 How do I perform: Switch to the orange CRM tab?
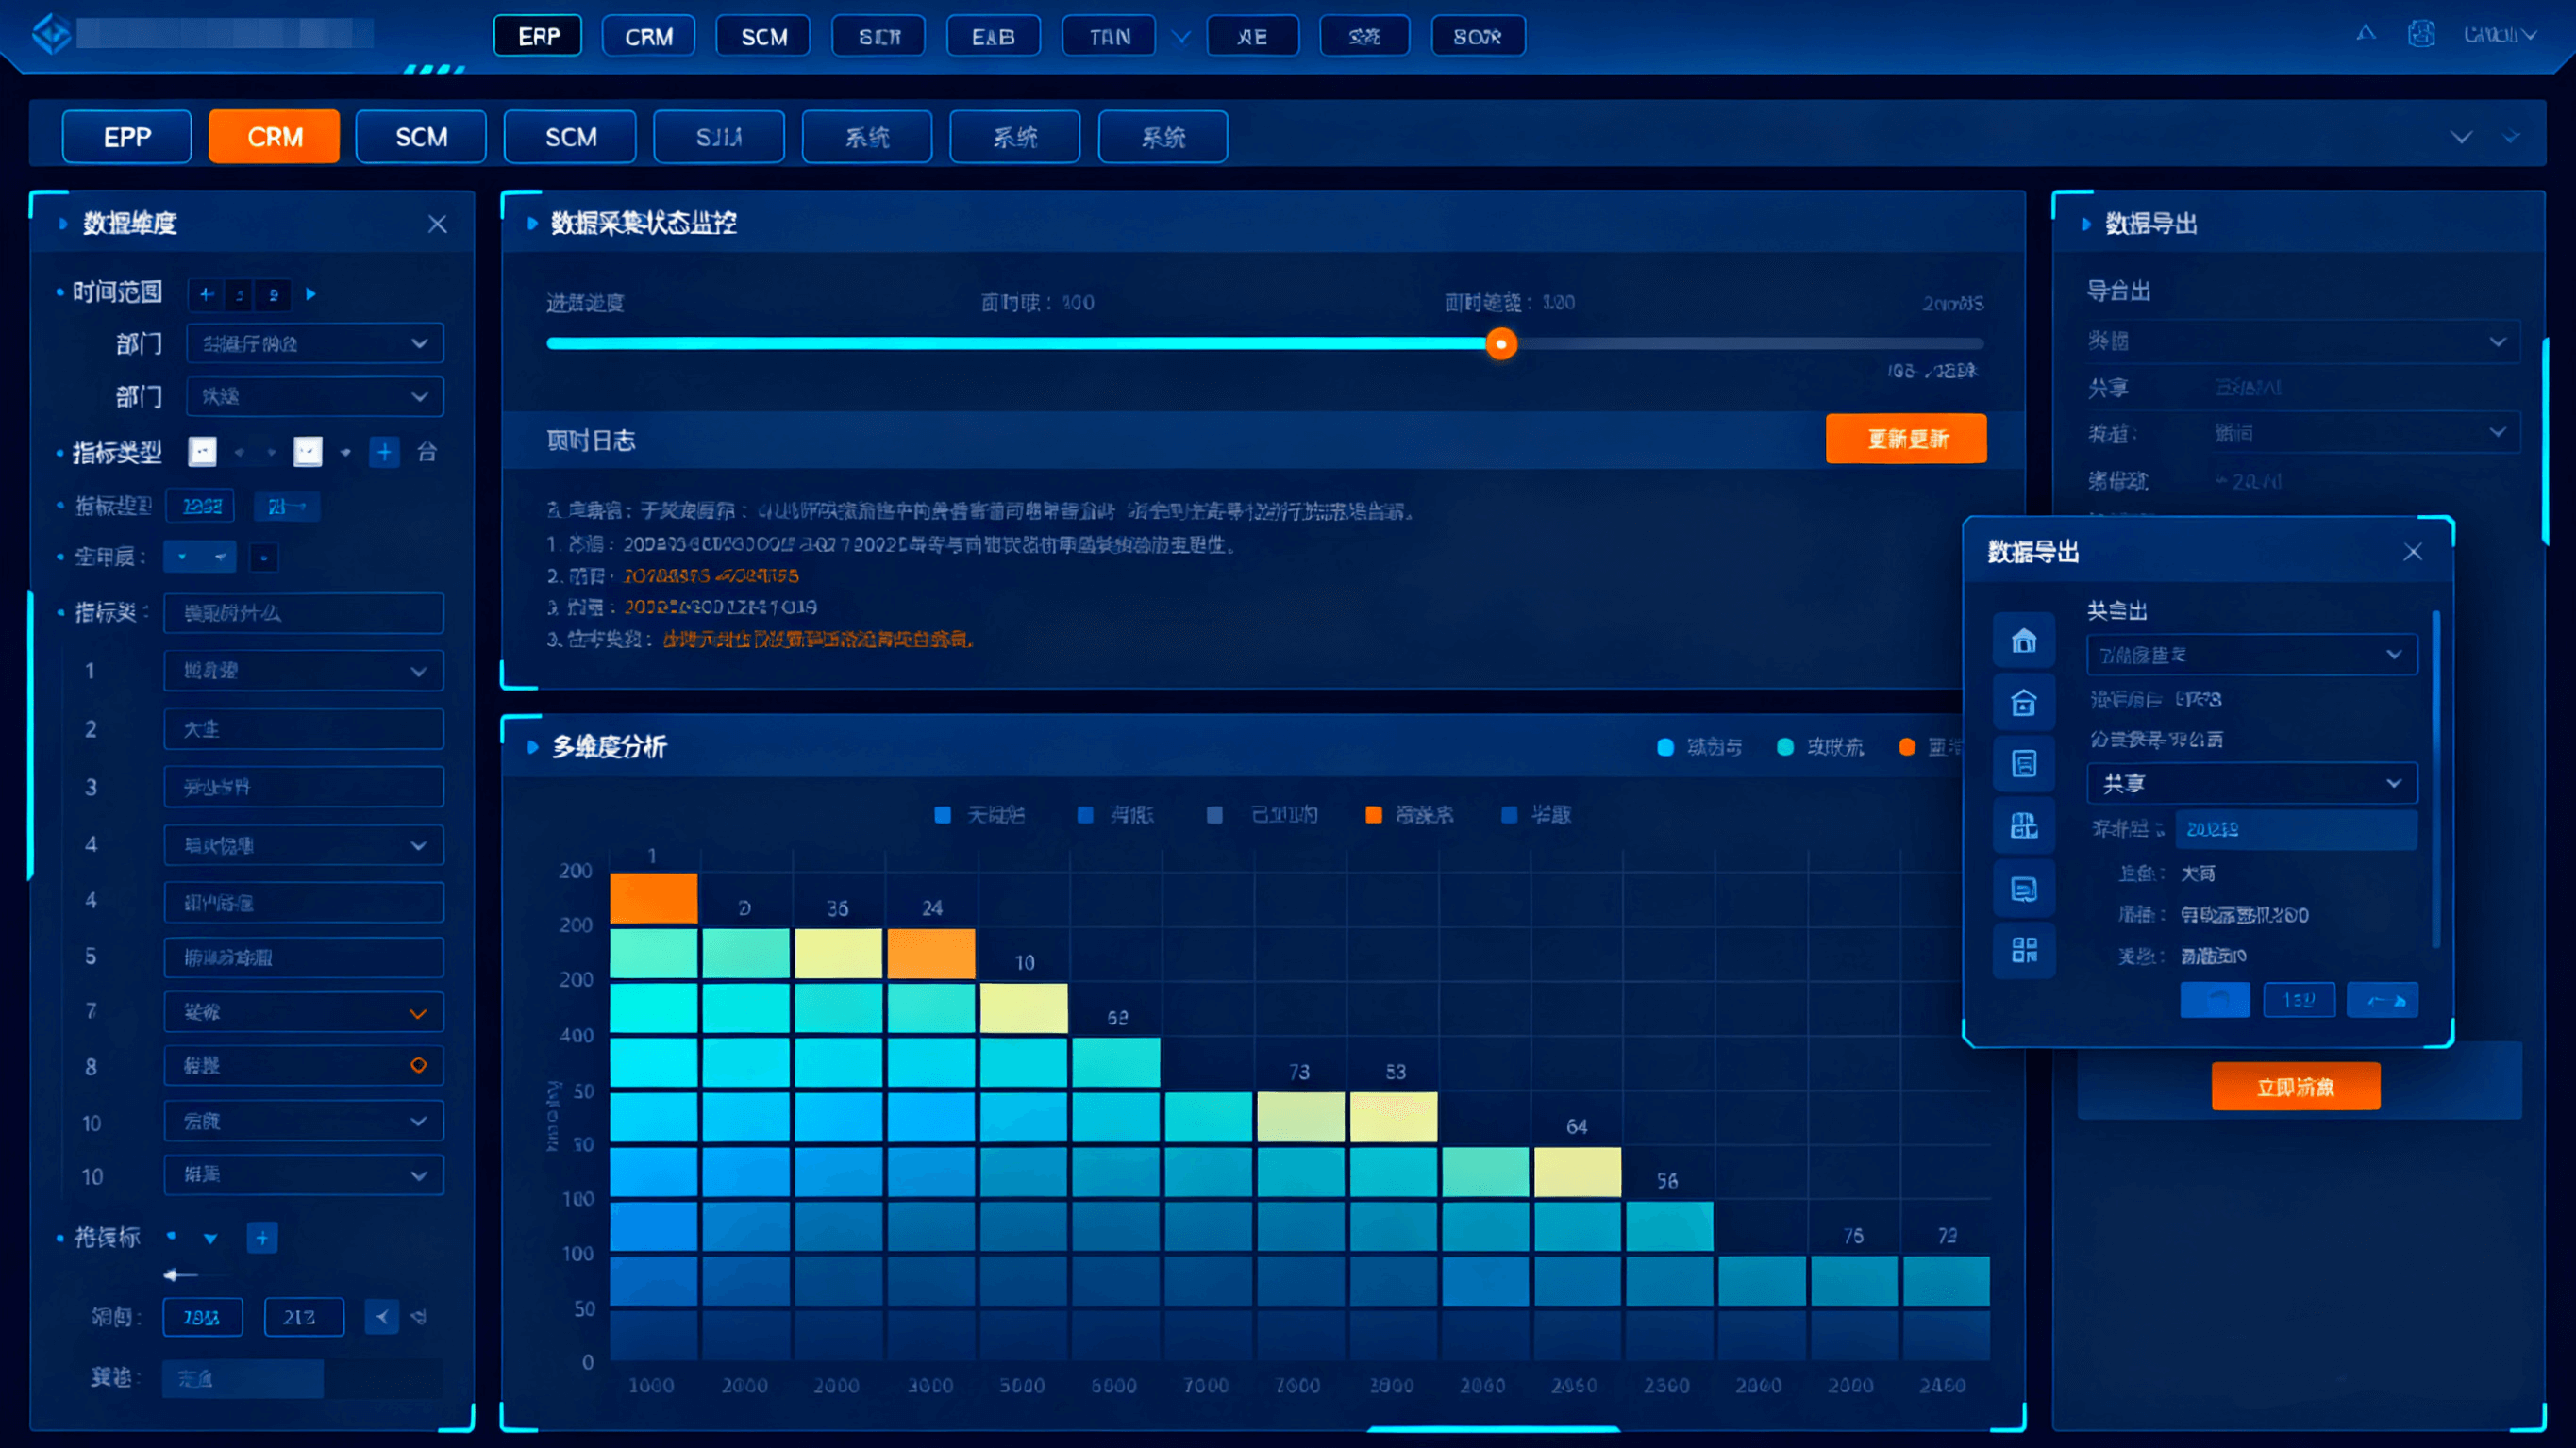274,137
